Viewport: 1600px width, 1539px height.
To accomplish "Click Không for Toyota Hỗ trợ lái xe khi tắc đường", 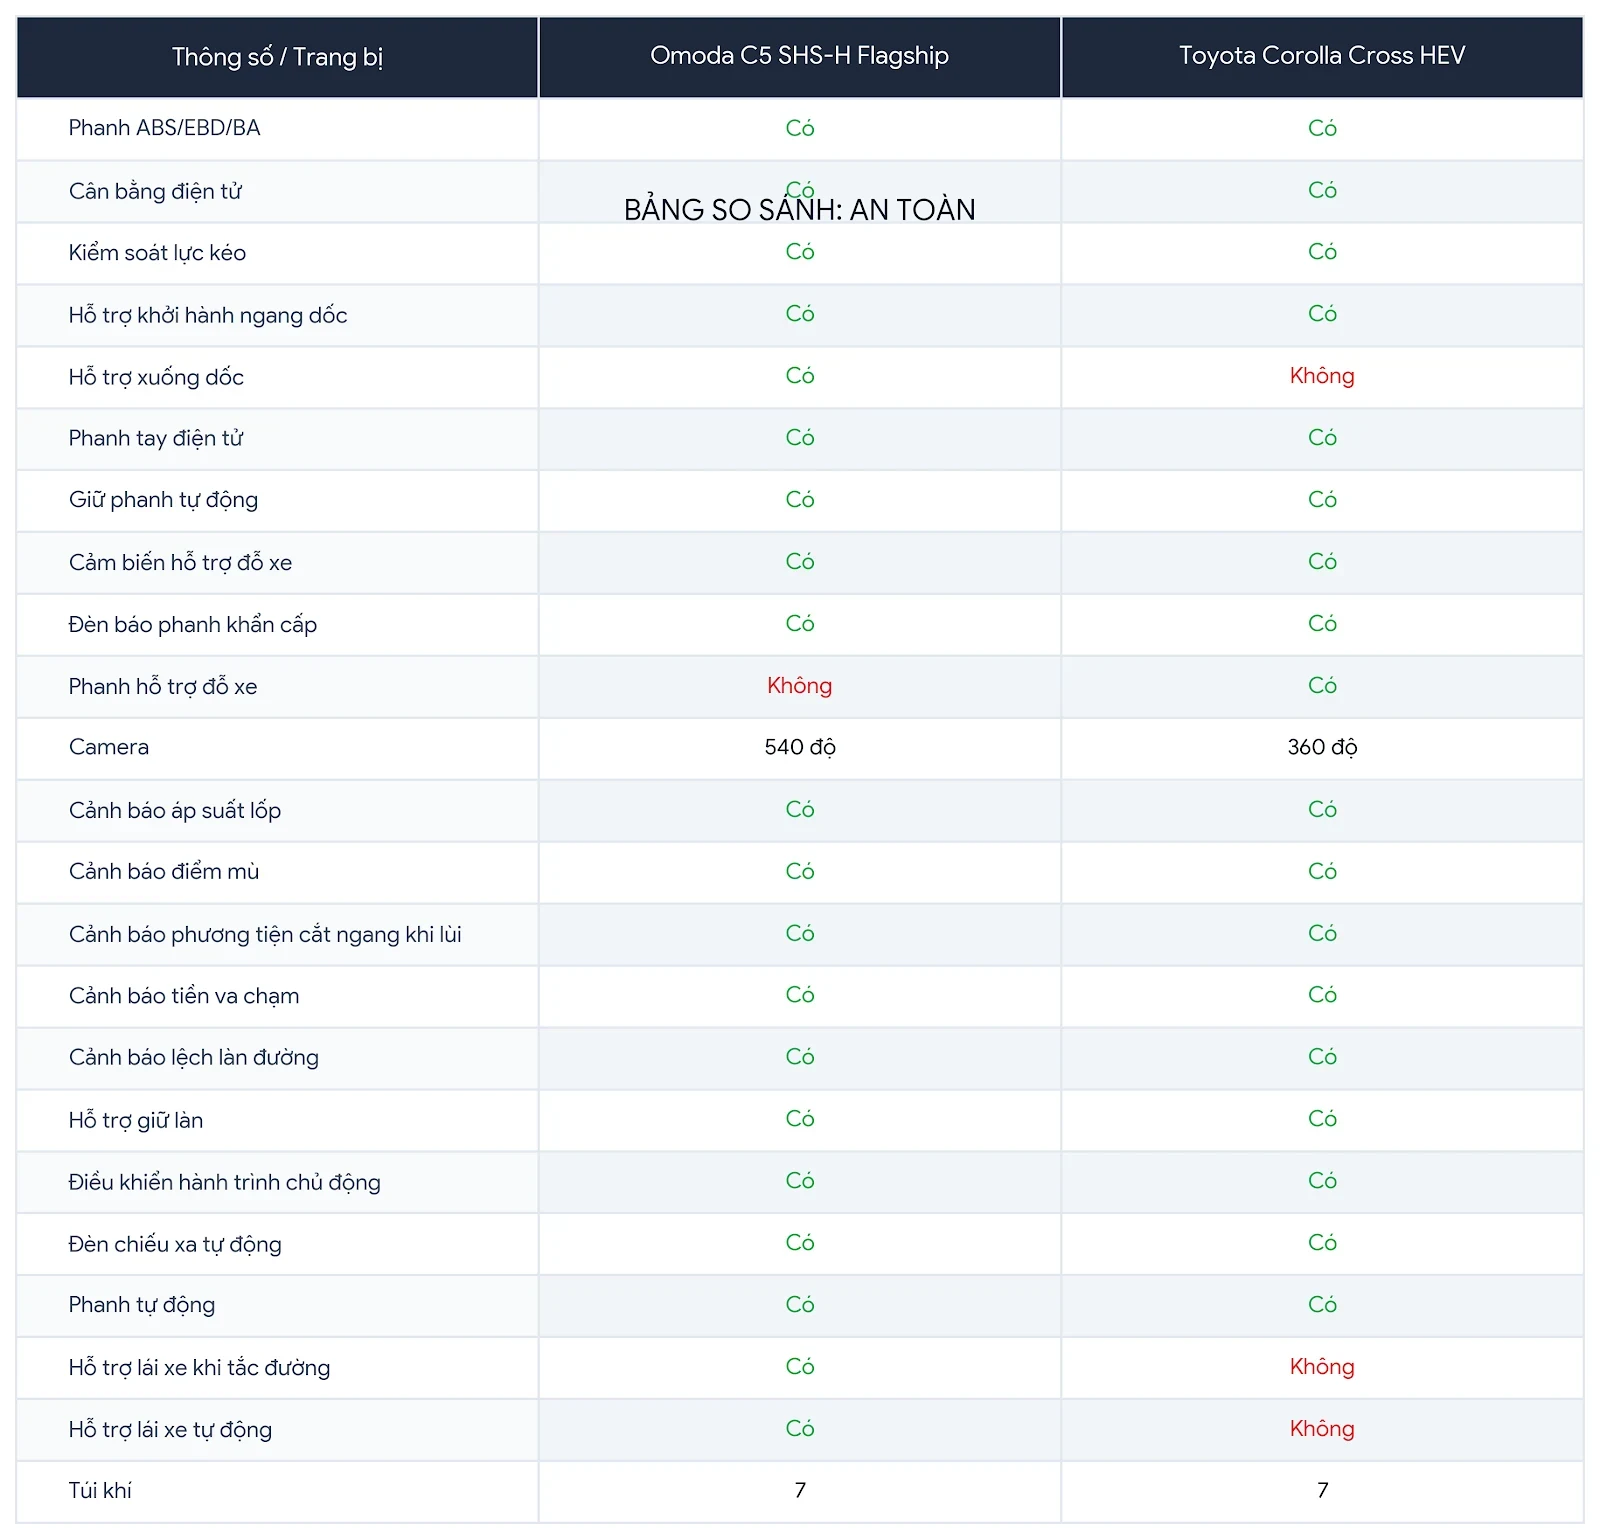I will pyautogui.click(x=1322, y=1367).
